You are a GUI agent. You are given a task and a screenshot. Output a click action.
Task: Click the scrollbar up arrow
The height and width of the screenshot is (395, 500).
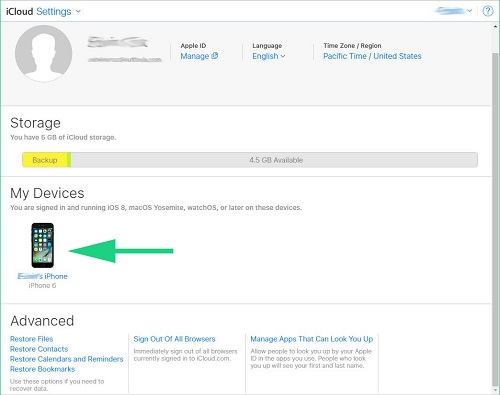496,26
